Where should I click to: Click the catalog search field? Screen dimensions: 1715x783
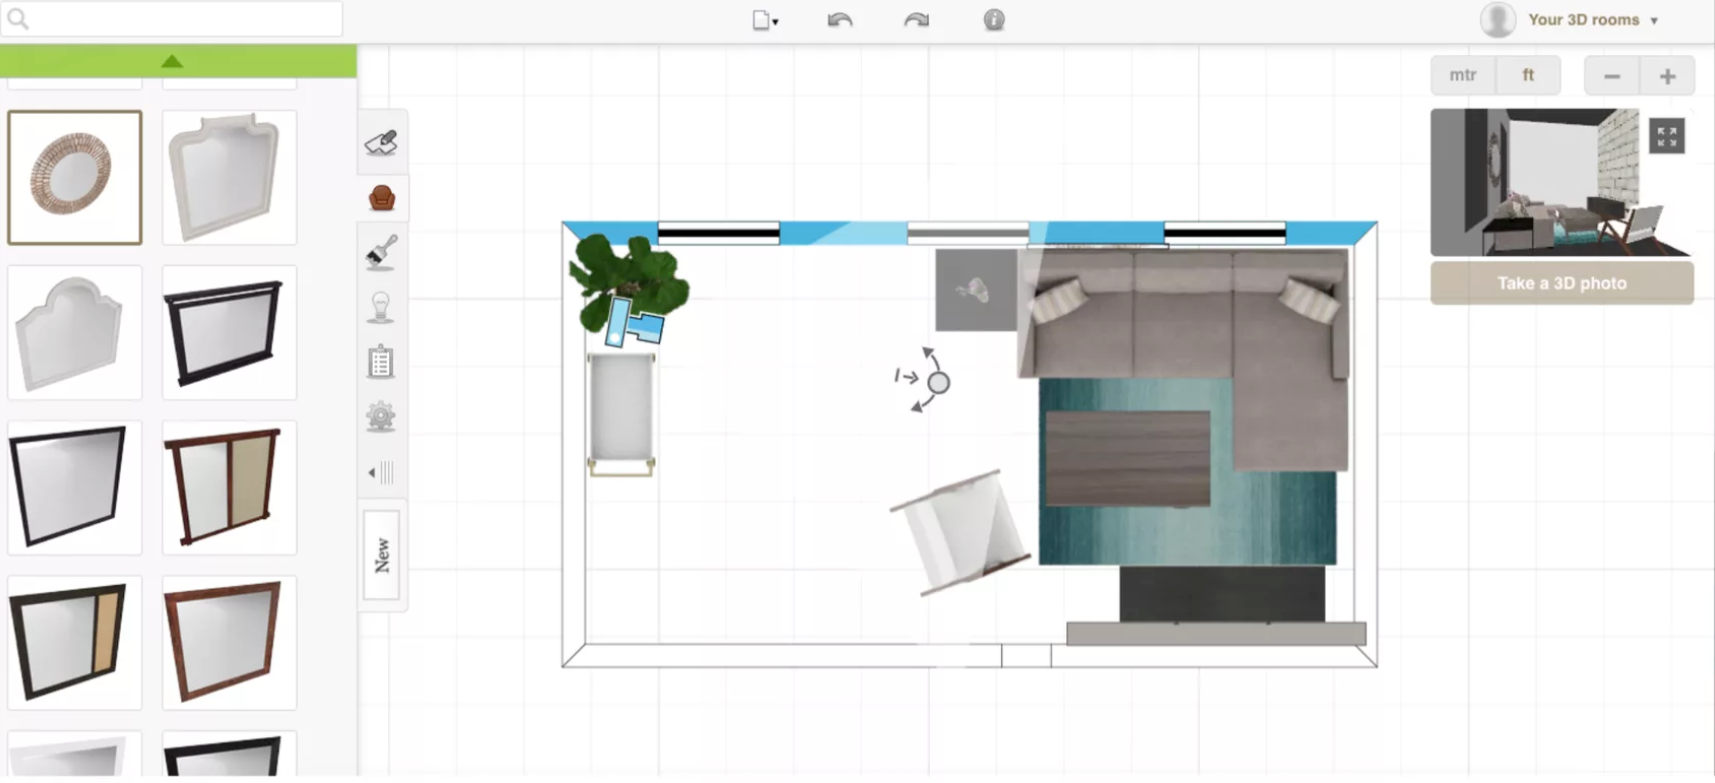pyautogui.click(x=172, y=19)
